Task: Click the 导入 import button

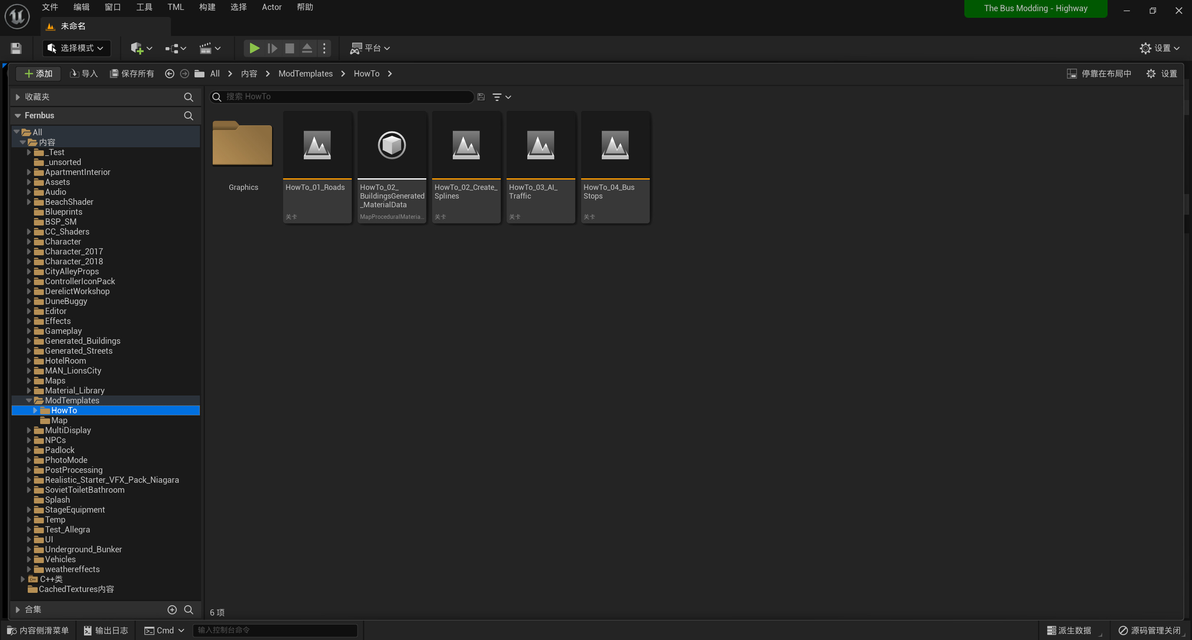Action: pyautogui.click(x=84, y=74)
